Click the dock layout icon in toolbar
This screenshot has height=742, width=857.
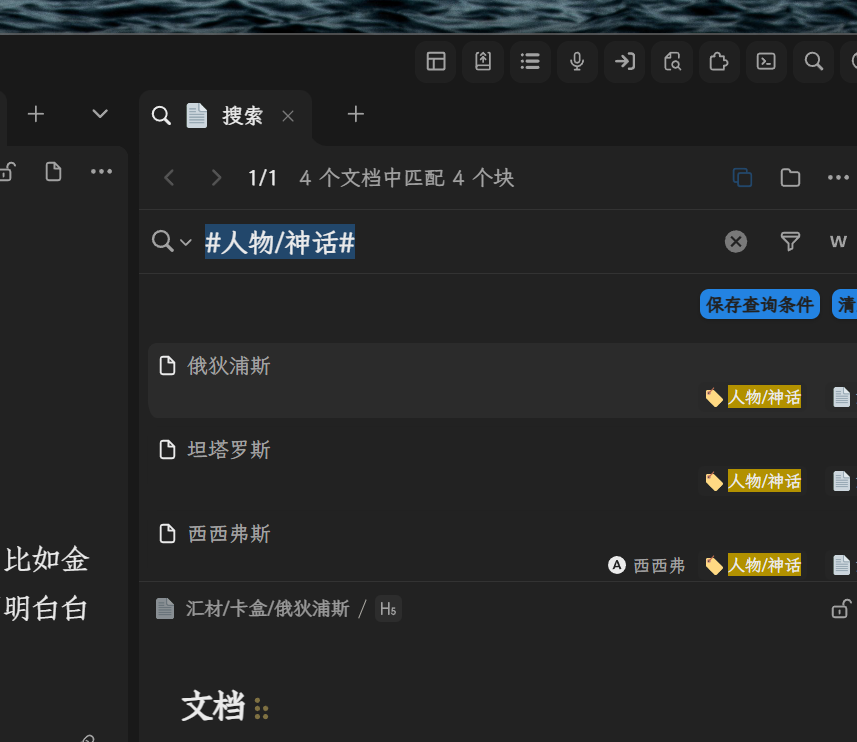tap(435, 61)
